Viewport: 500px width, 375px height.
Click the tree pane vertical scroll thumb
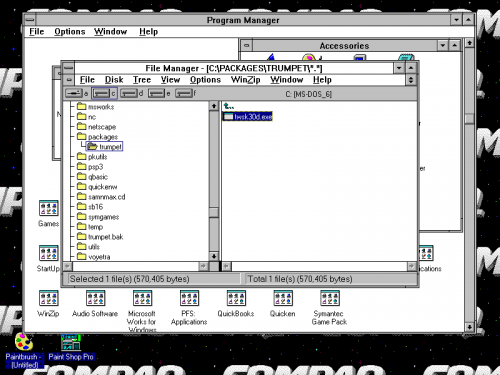click(214, 212)
